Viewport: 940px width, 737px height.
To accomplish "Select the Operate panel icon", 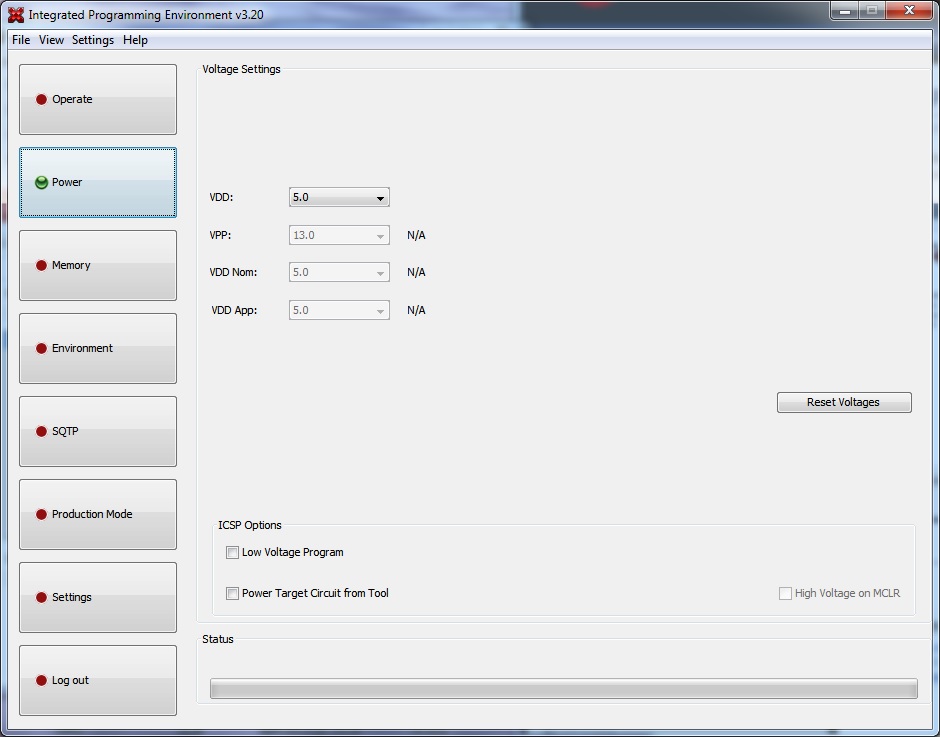I will pos(40,99).
